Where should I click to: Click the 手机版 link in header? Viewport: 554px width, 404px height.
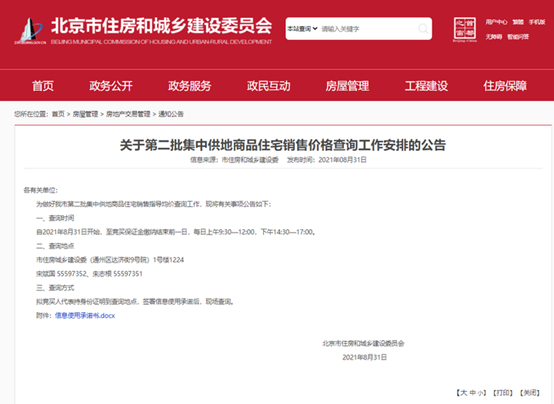point(537,22)
